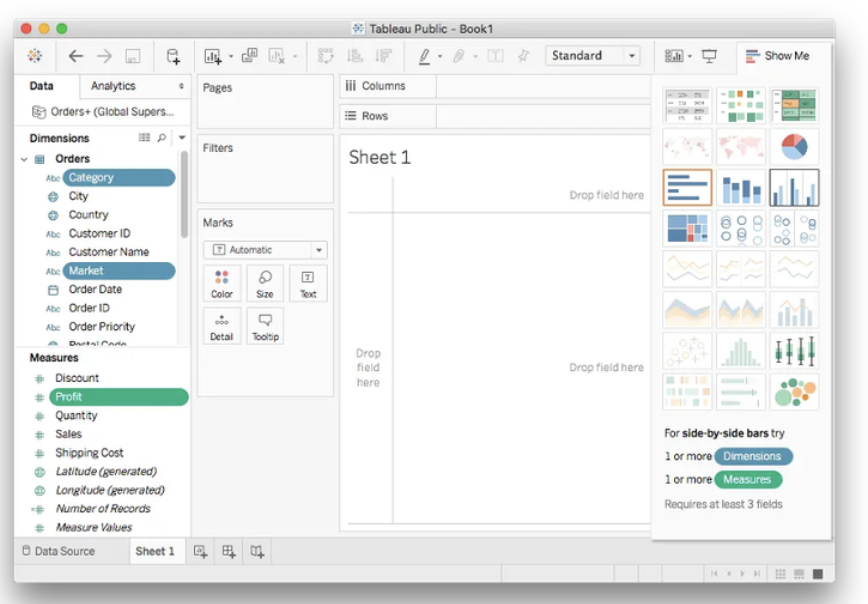
Task: Click the Fix axes pin icon
Action: [523, 56]
